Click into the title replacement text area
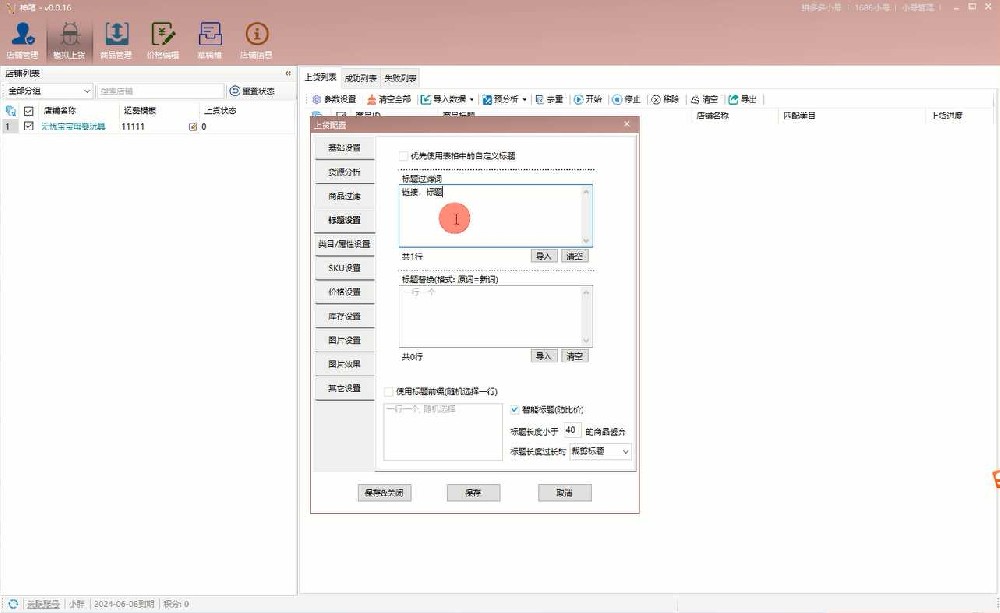 (490, 316)
